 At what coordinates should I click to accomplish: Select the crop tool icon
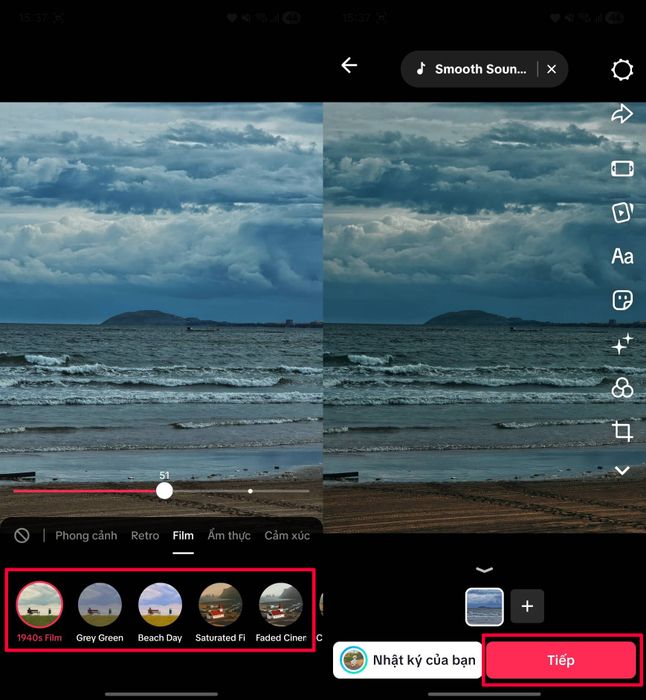[622, 431]
